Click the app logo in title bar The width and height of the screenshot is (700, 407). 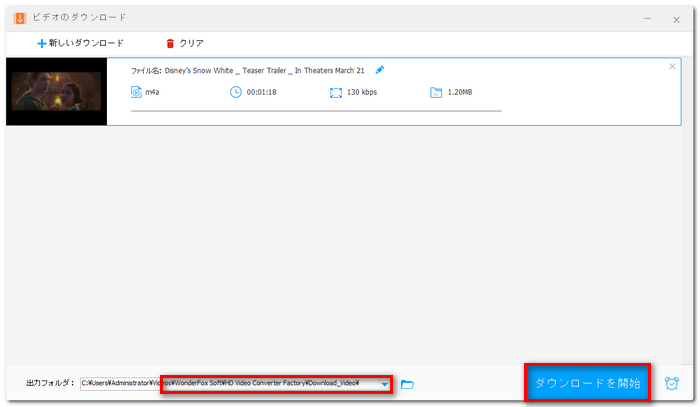17,17
